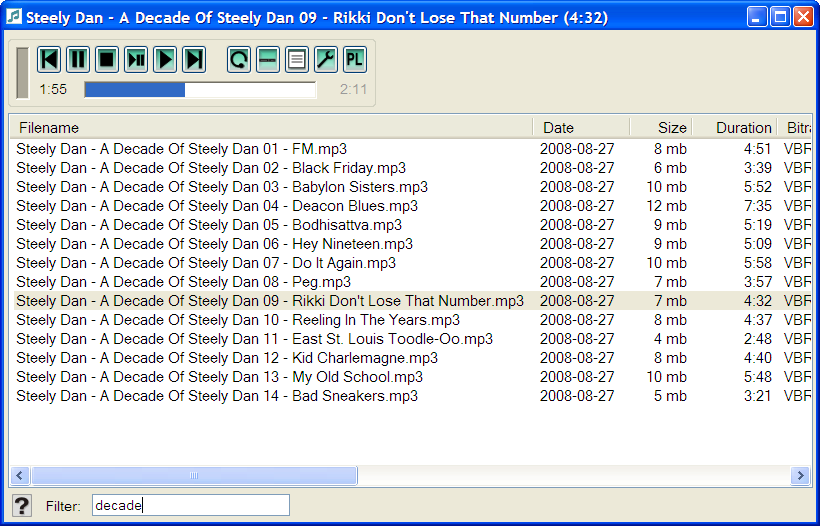Select the track 12 - Kid Charlemagne.mp3

227,358
